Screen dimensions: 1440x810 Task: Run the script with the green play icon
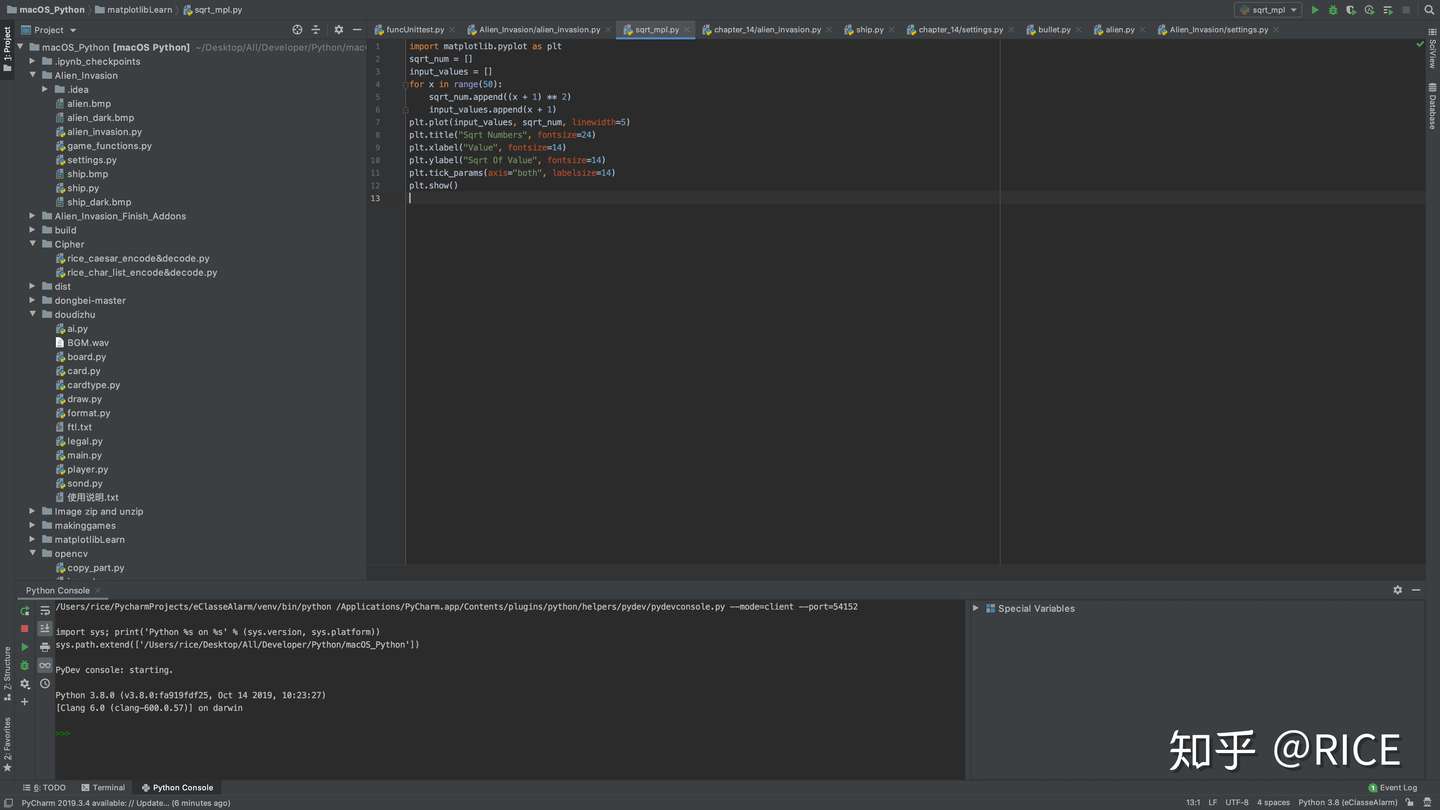point(1315,9)
